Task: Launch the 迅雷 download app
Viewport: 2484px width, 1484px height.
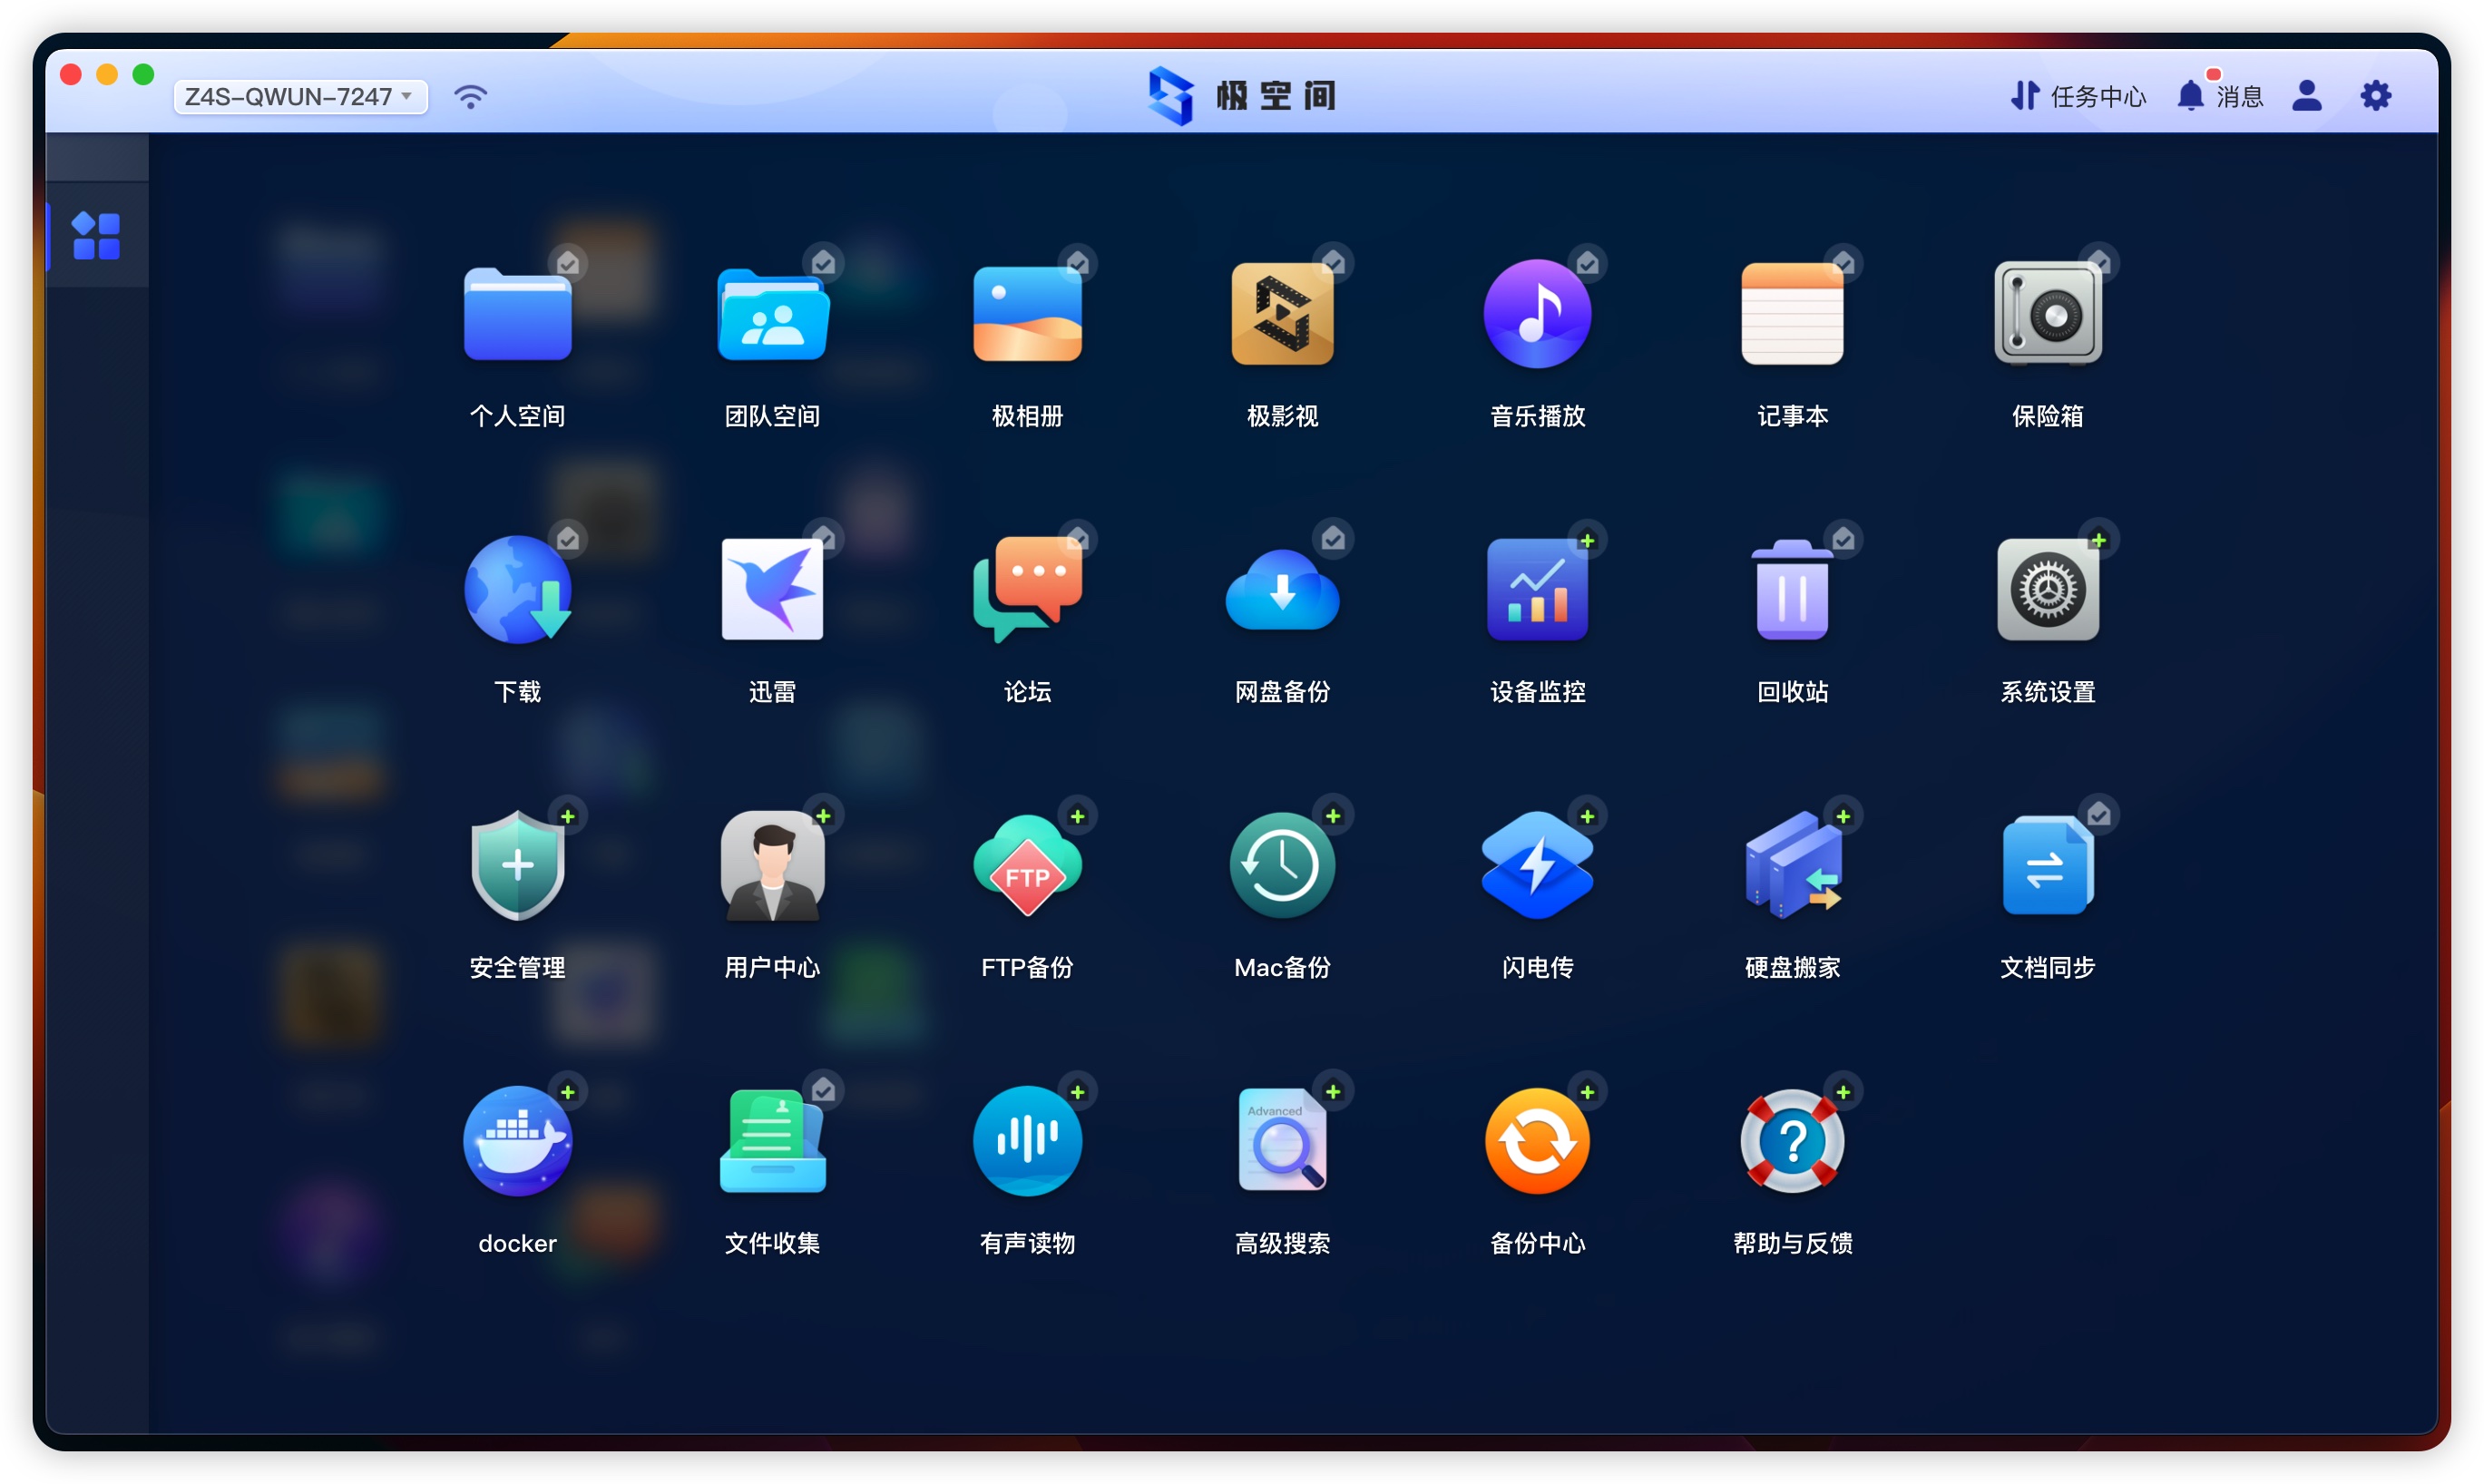Action: coord(772,590)
